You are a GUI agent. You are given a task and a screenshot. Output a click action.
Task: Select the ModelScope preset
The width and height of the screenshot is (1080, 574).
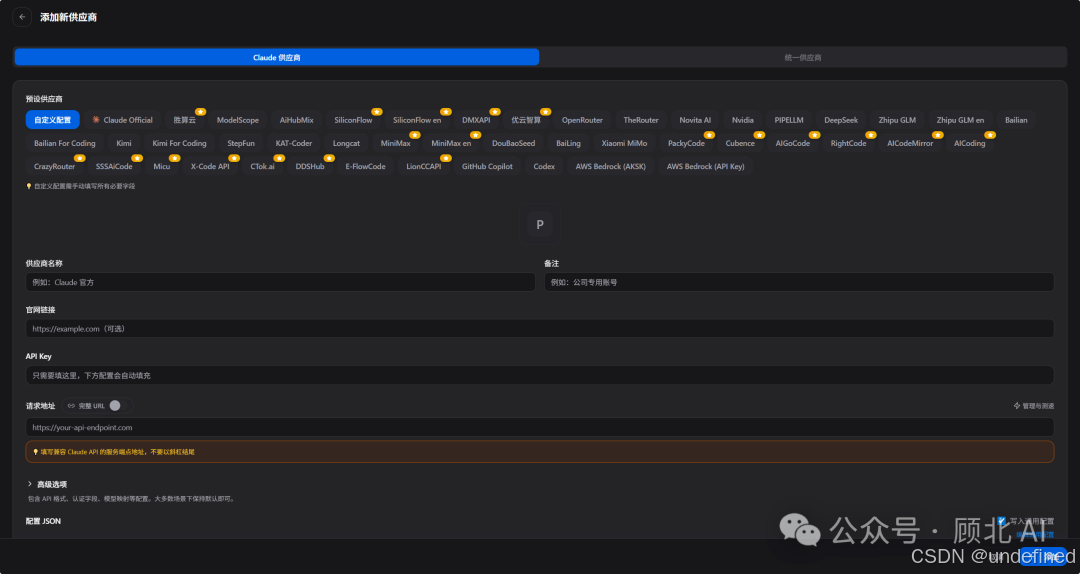pos(238,120)
